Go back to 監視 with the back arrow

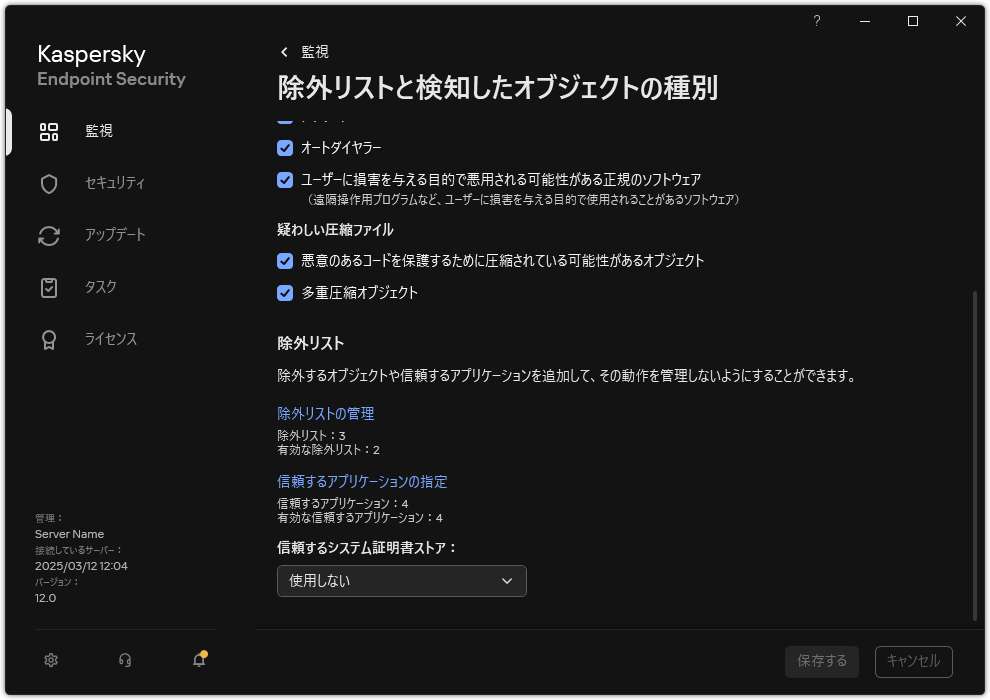click(x=282, y=51)
